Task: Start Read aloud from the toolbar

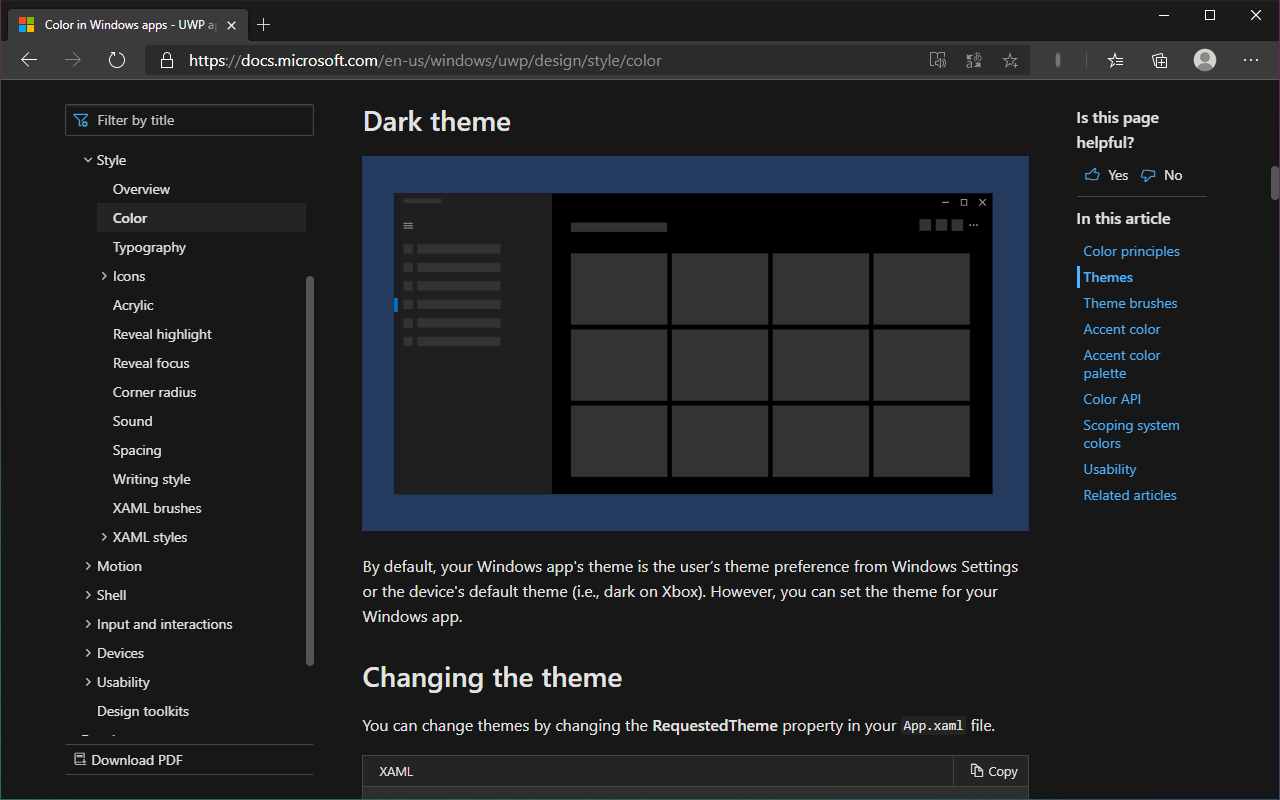Action: (x=938, y=60)
